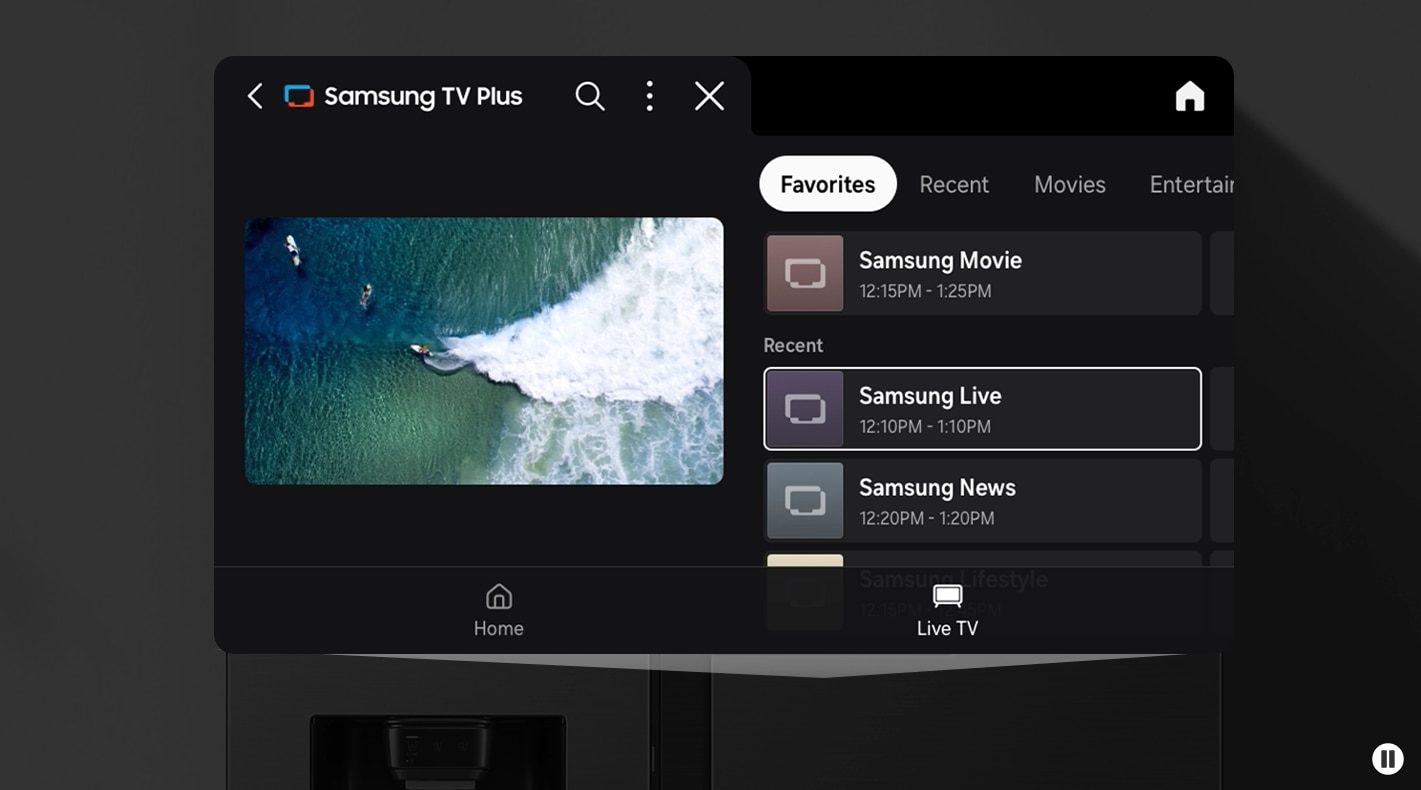Switch to the Live TV bottom tab
The width and height of the screenshot is (1421, 790).
(x=947, y=611)
